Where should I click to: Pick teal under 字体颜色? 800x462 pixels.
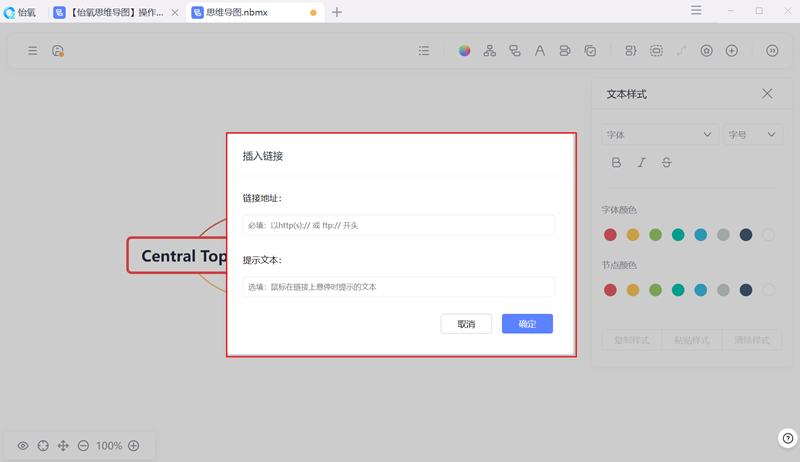click(x=678, y=235)
